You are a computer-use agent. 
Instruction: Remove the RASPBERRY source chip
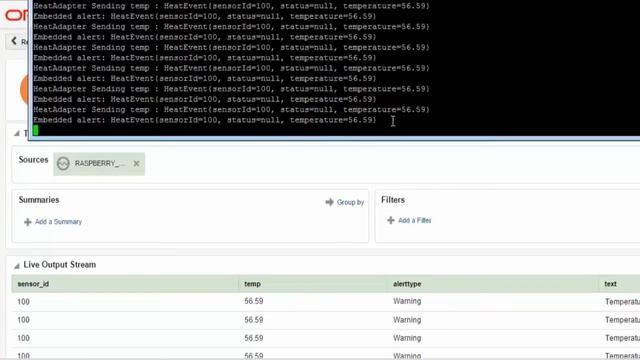[136, 163]
